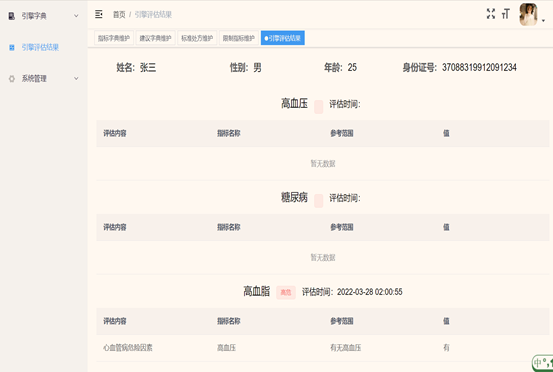Click 评估内容 header in 糖尿病 table
Image resolution: width=553 pixels, height=372 pixels.
115,227
